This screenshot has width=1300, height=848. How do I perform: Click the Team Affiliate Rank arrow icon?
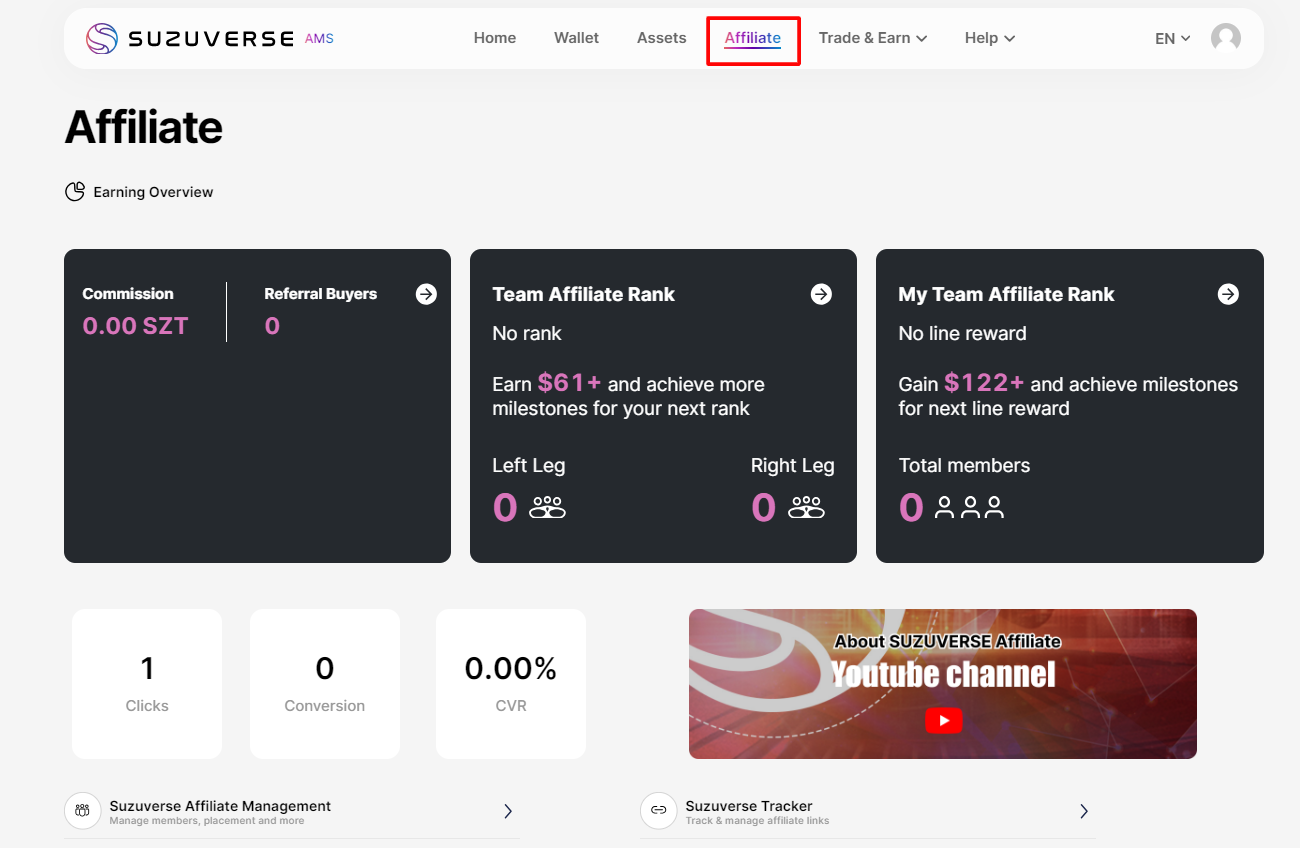(x=821, y=294)
